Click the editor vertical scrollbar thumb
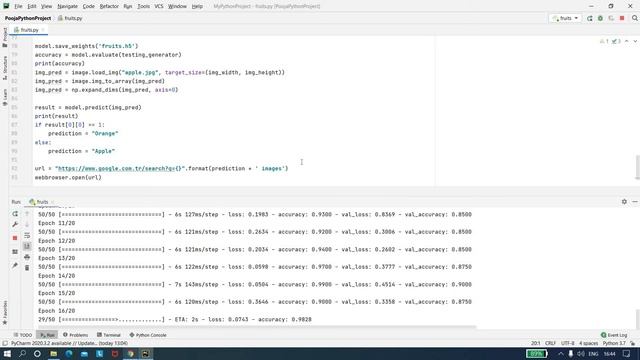The image size is (640, 360). [x=637, y=167]
